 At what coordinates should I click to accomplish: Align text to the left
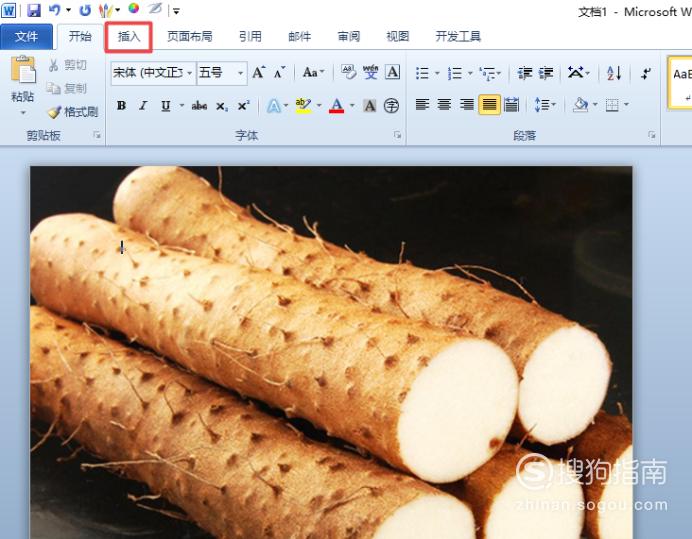pyautogui.click(x=422, y=105)
